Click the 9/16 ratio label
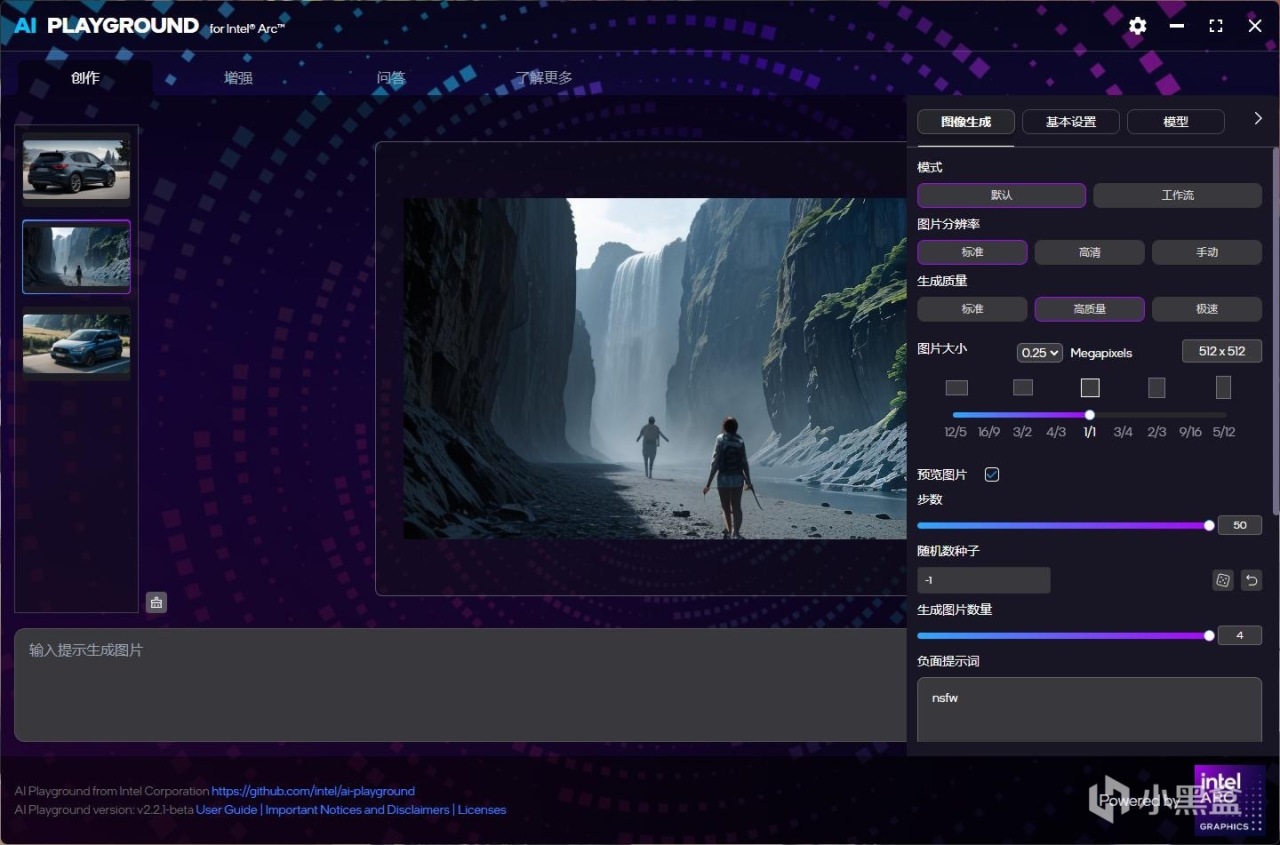 tap(1190, 432)
